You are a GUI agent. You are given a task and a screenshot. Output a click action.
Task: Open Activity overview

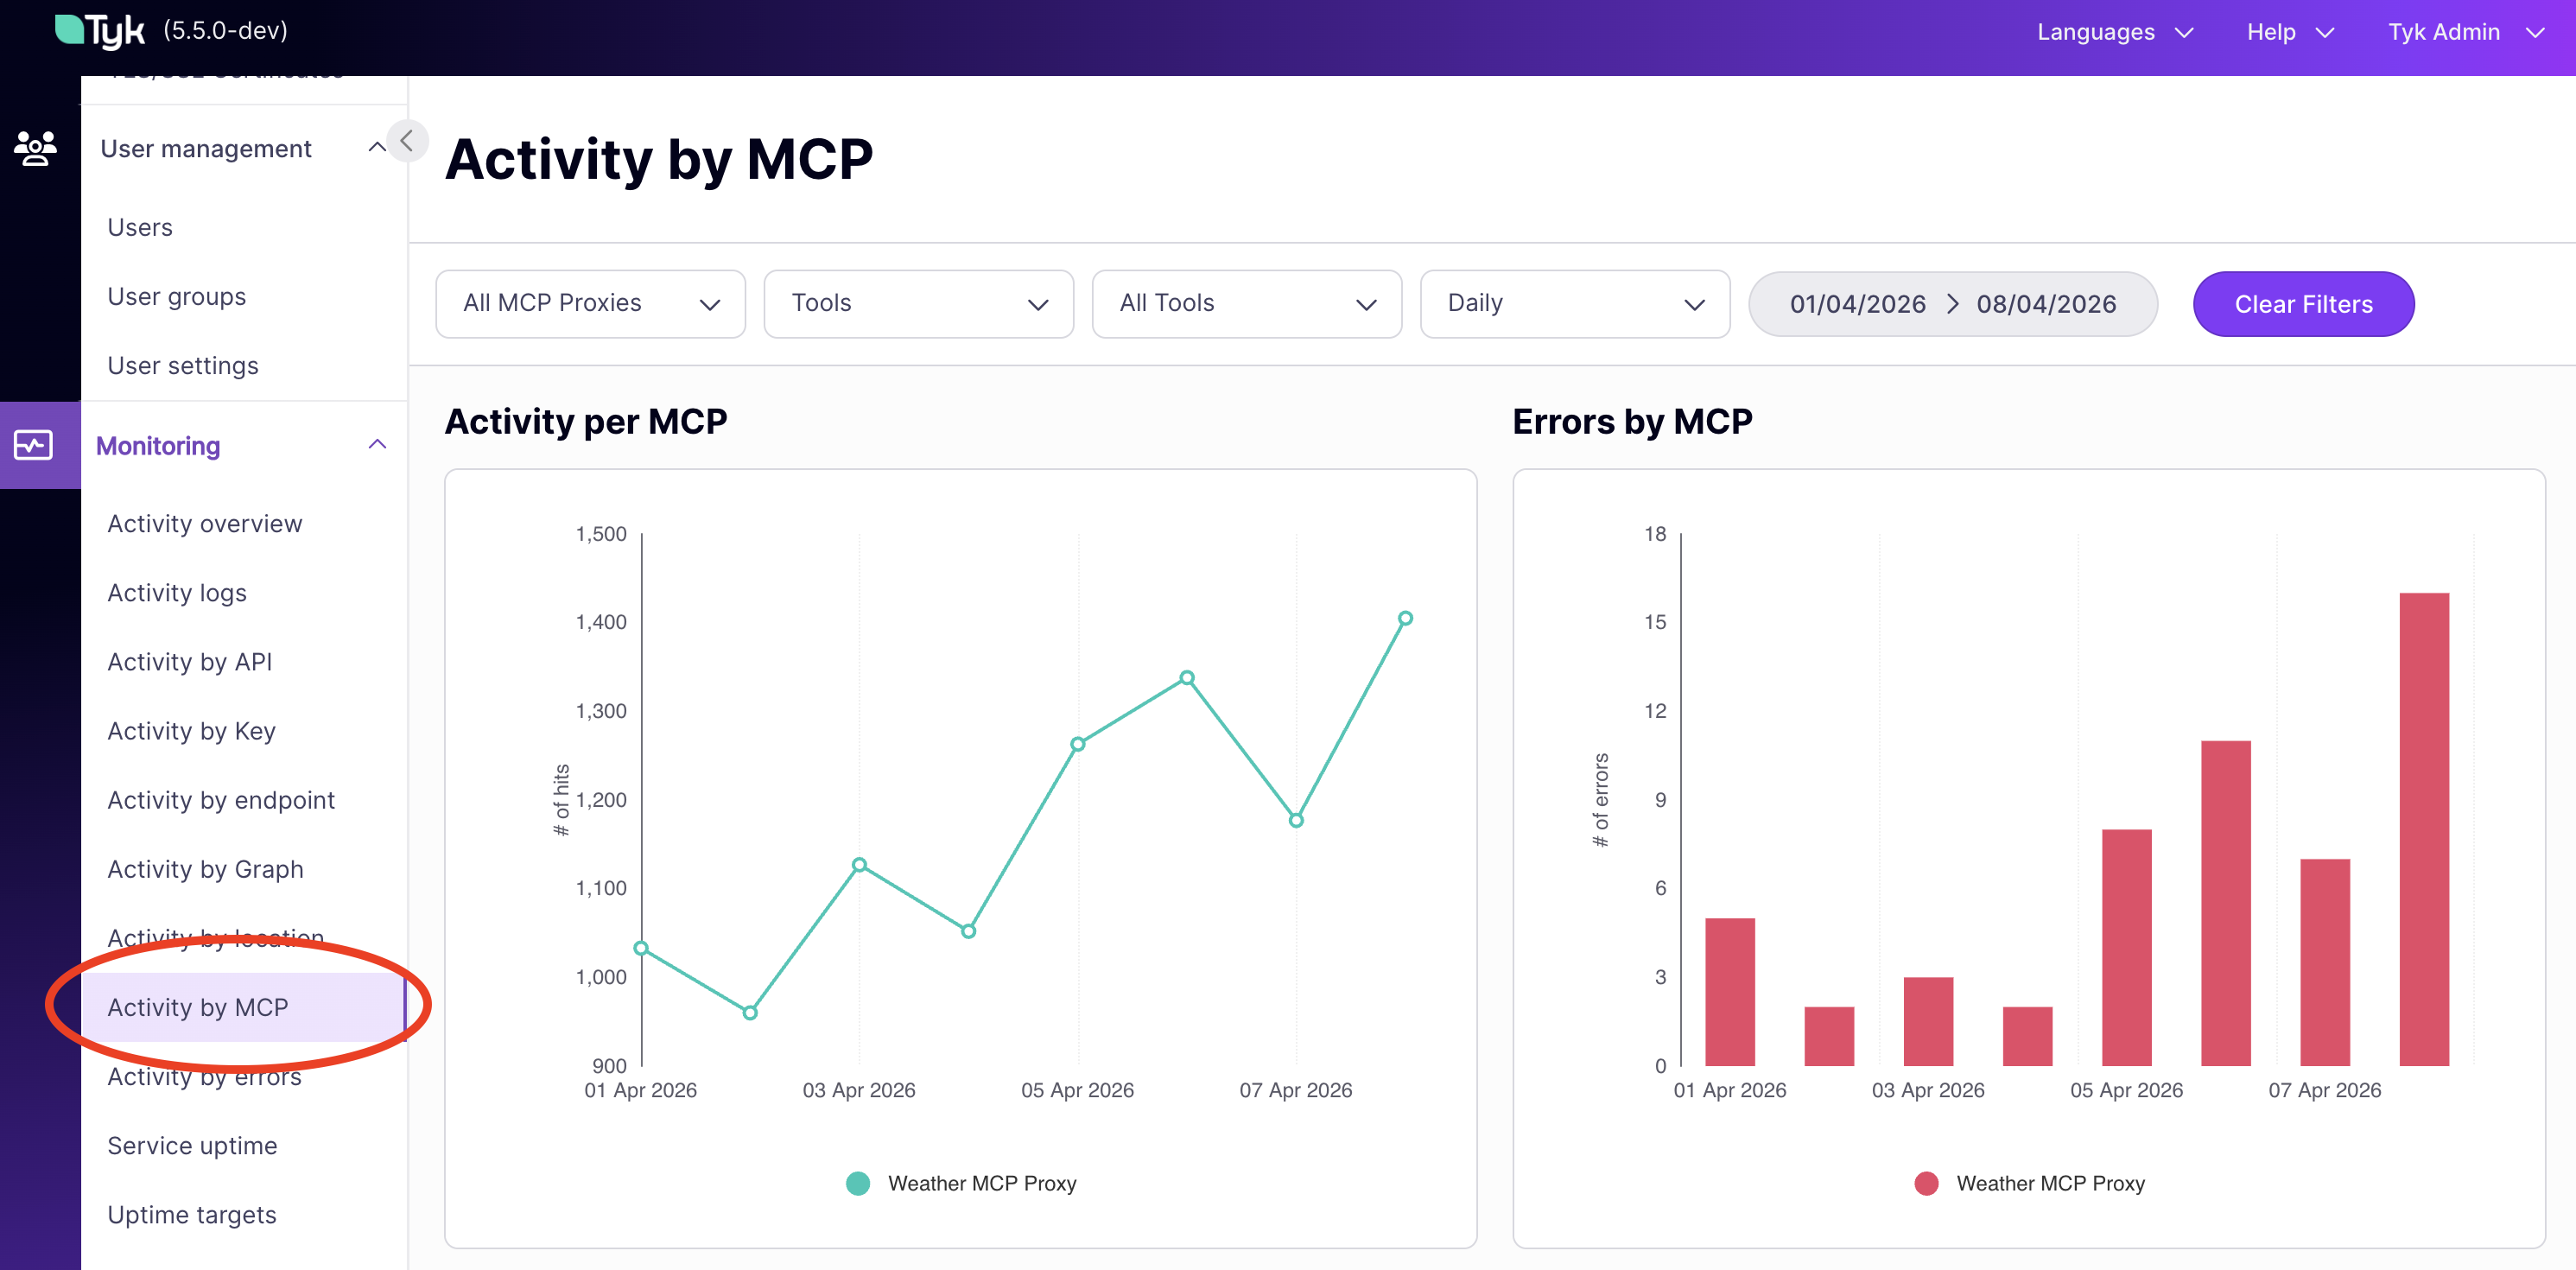[x=205, y=524]
